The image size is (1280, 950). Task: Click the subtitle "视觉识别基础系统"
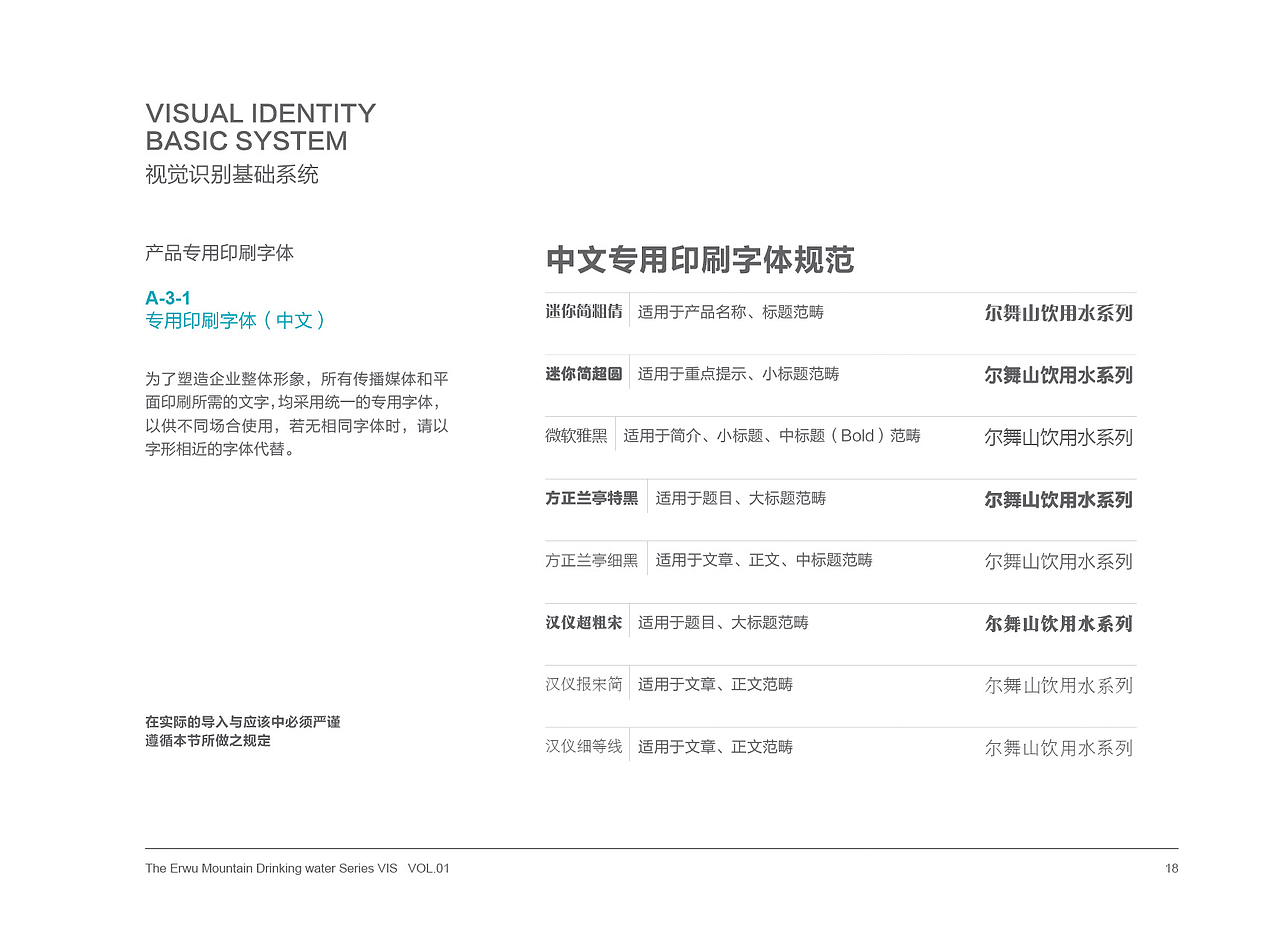(x=232, y=174)
